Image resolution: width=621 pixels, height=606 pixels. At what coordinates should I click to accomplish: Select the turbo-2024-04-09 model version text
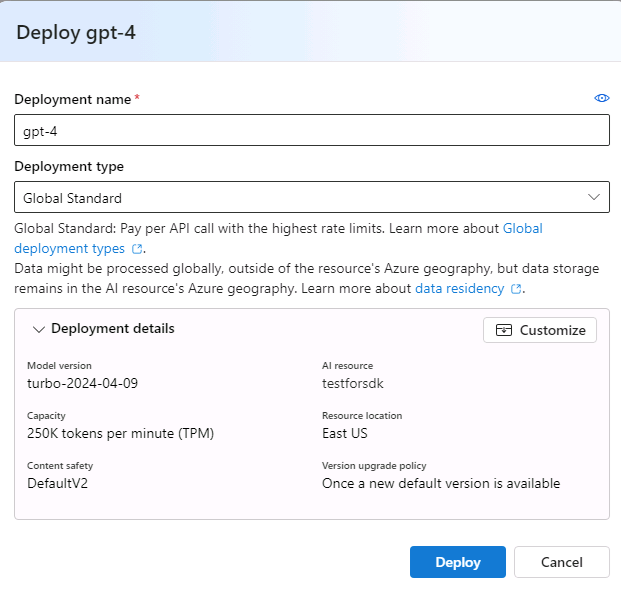pyautogui.click(x=82, y=383)
